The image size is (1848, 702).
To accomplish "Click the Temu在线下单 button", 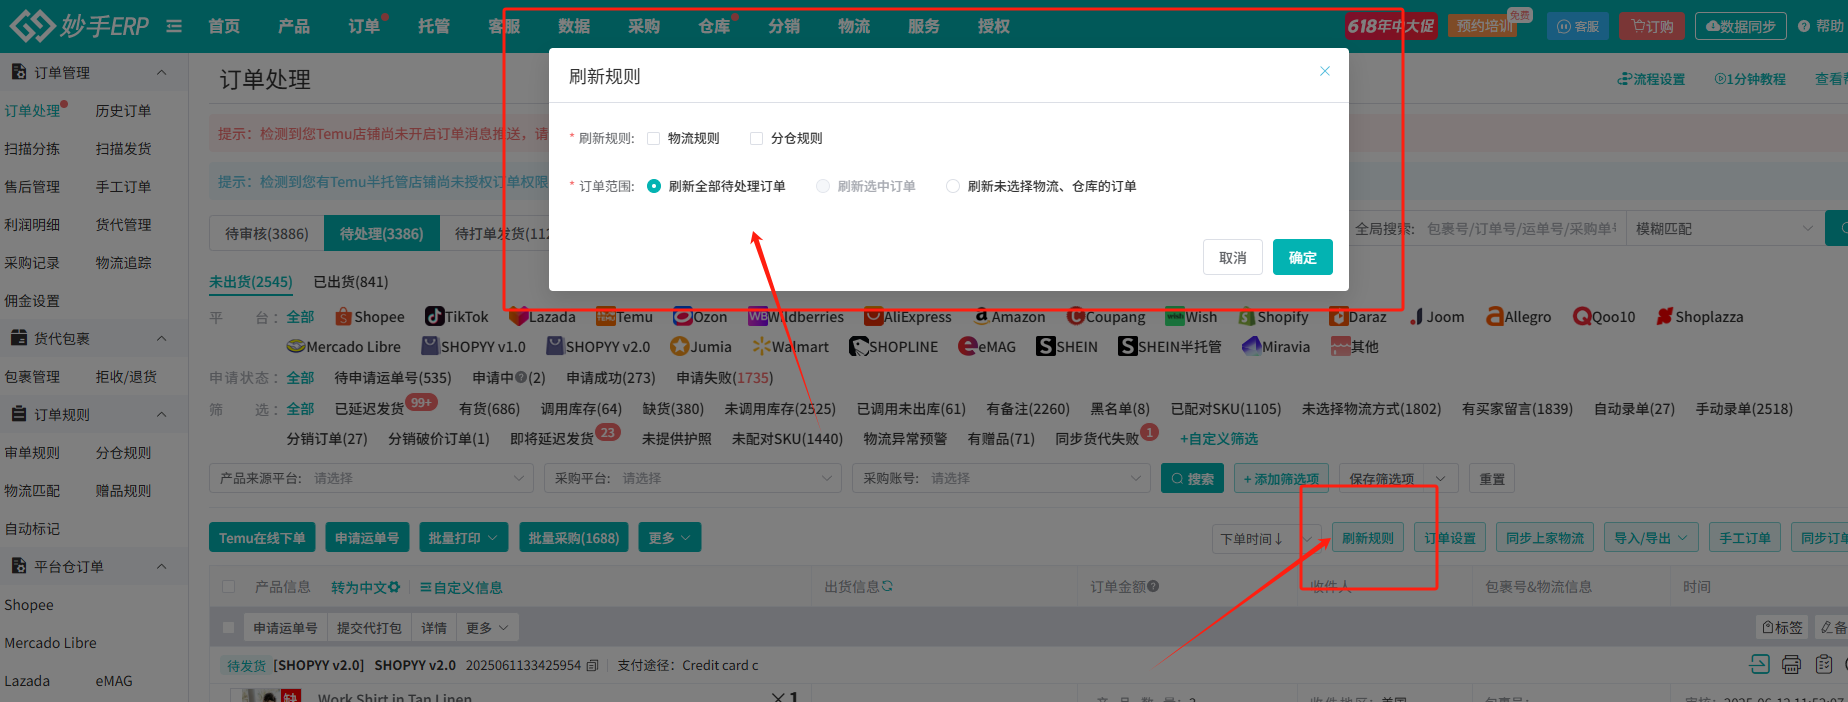I will coord(262,538).
